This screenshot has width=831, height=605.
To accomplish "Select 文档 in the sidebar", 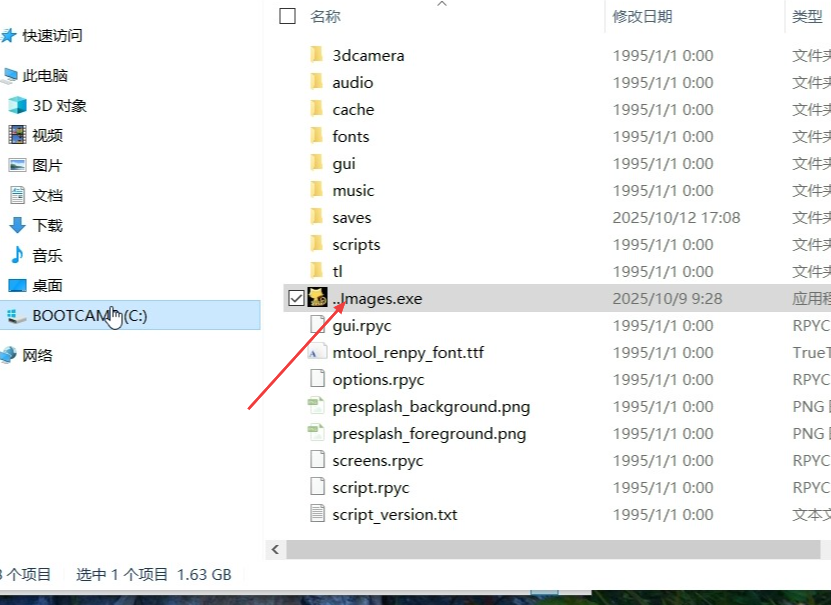I will [47, 195].
